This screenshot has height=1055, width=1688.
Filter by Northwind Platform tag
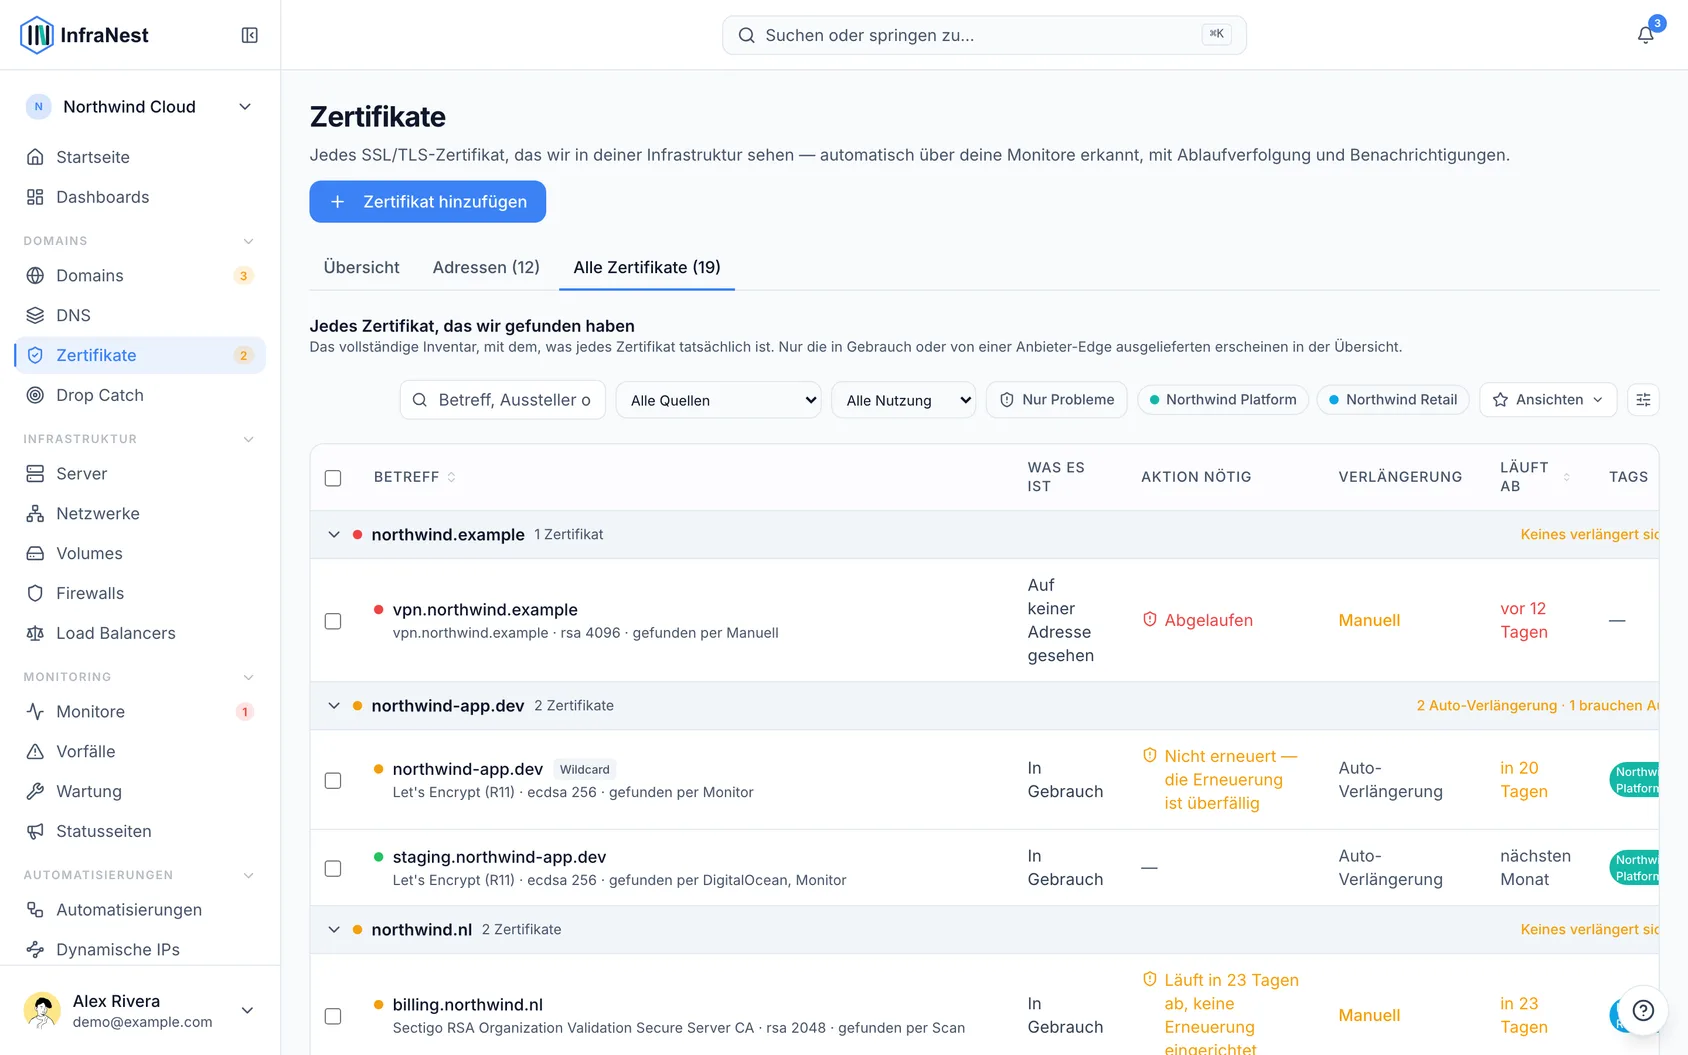(1223, 400)
